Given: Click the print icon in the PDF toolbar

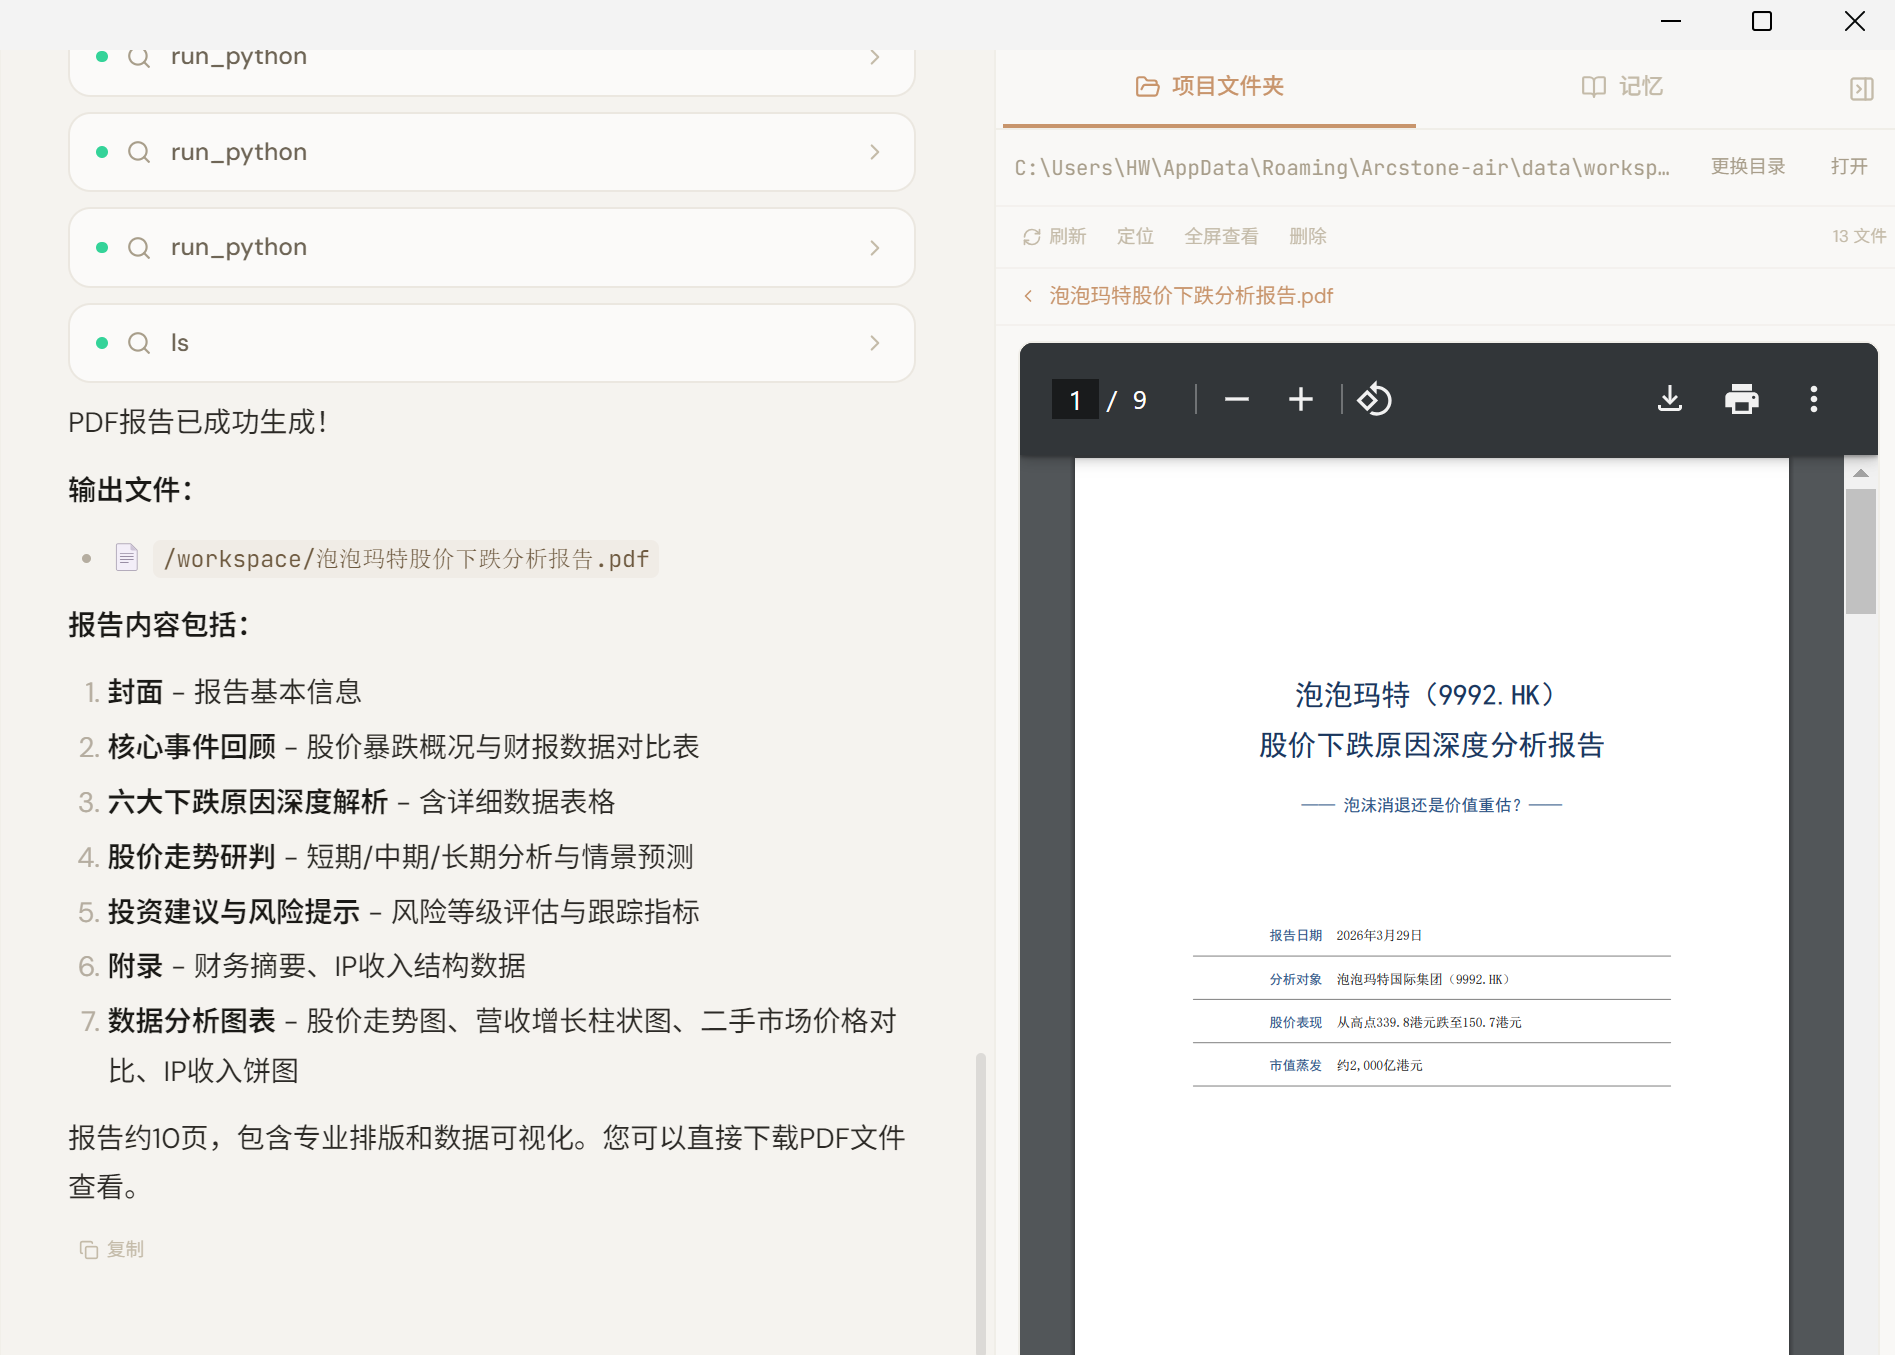Looking at the screenshot, I should 1742,399.
